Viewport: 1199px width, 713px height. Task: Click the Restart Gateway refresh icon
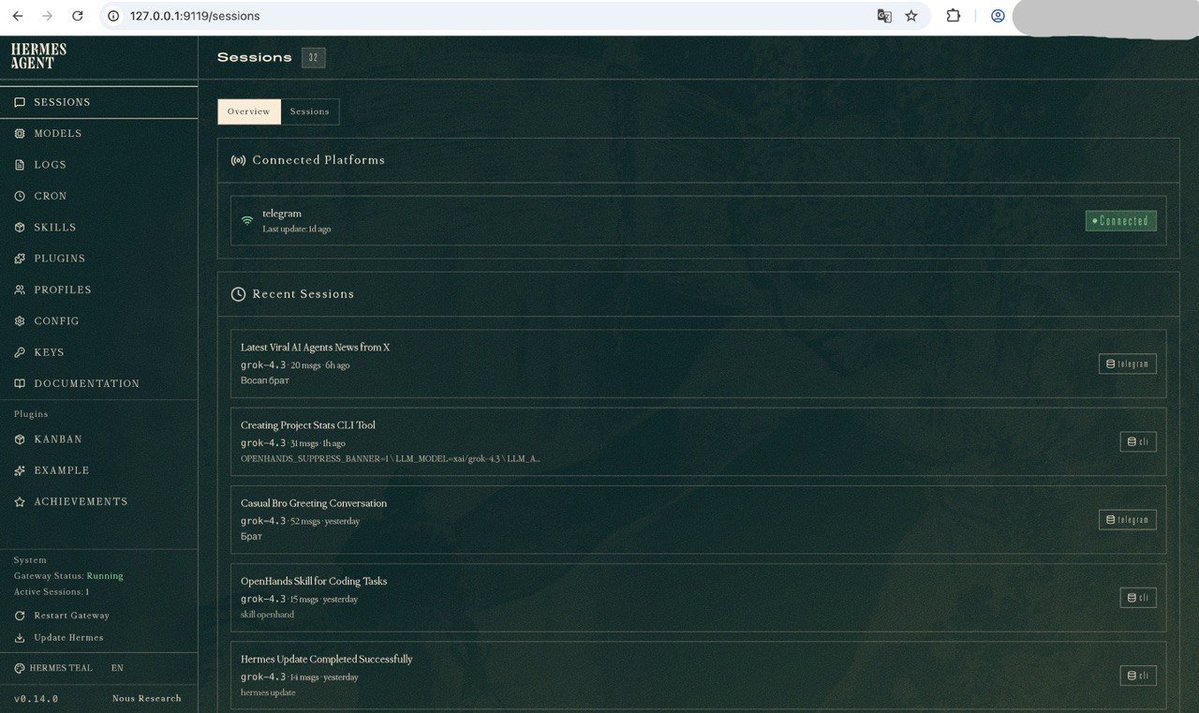click(x=20, y=616)
